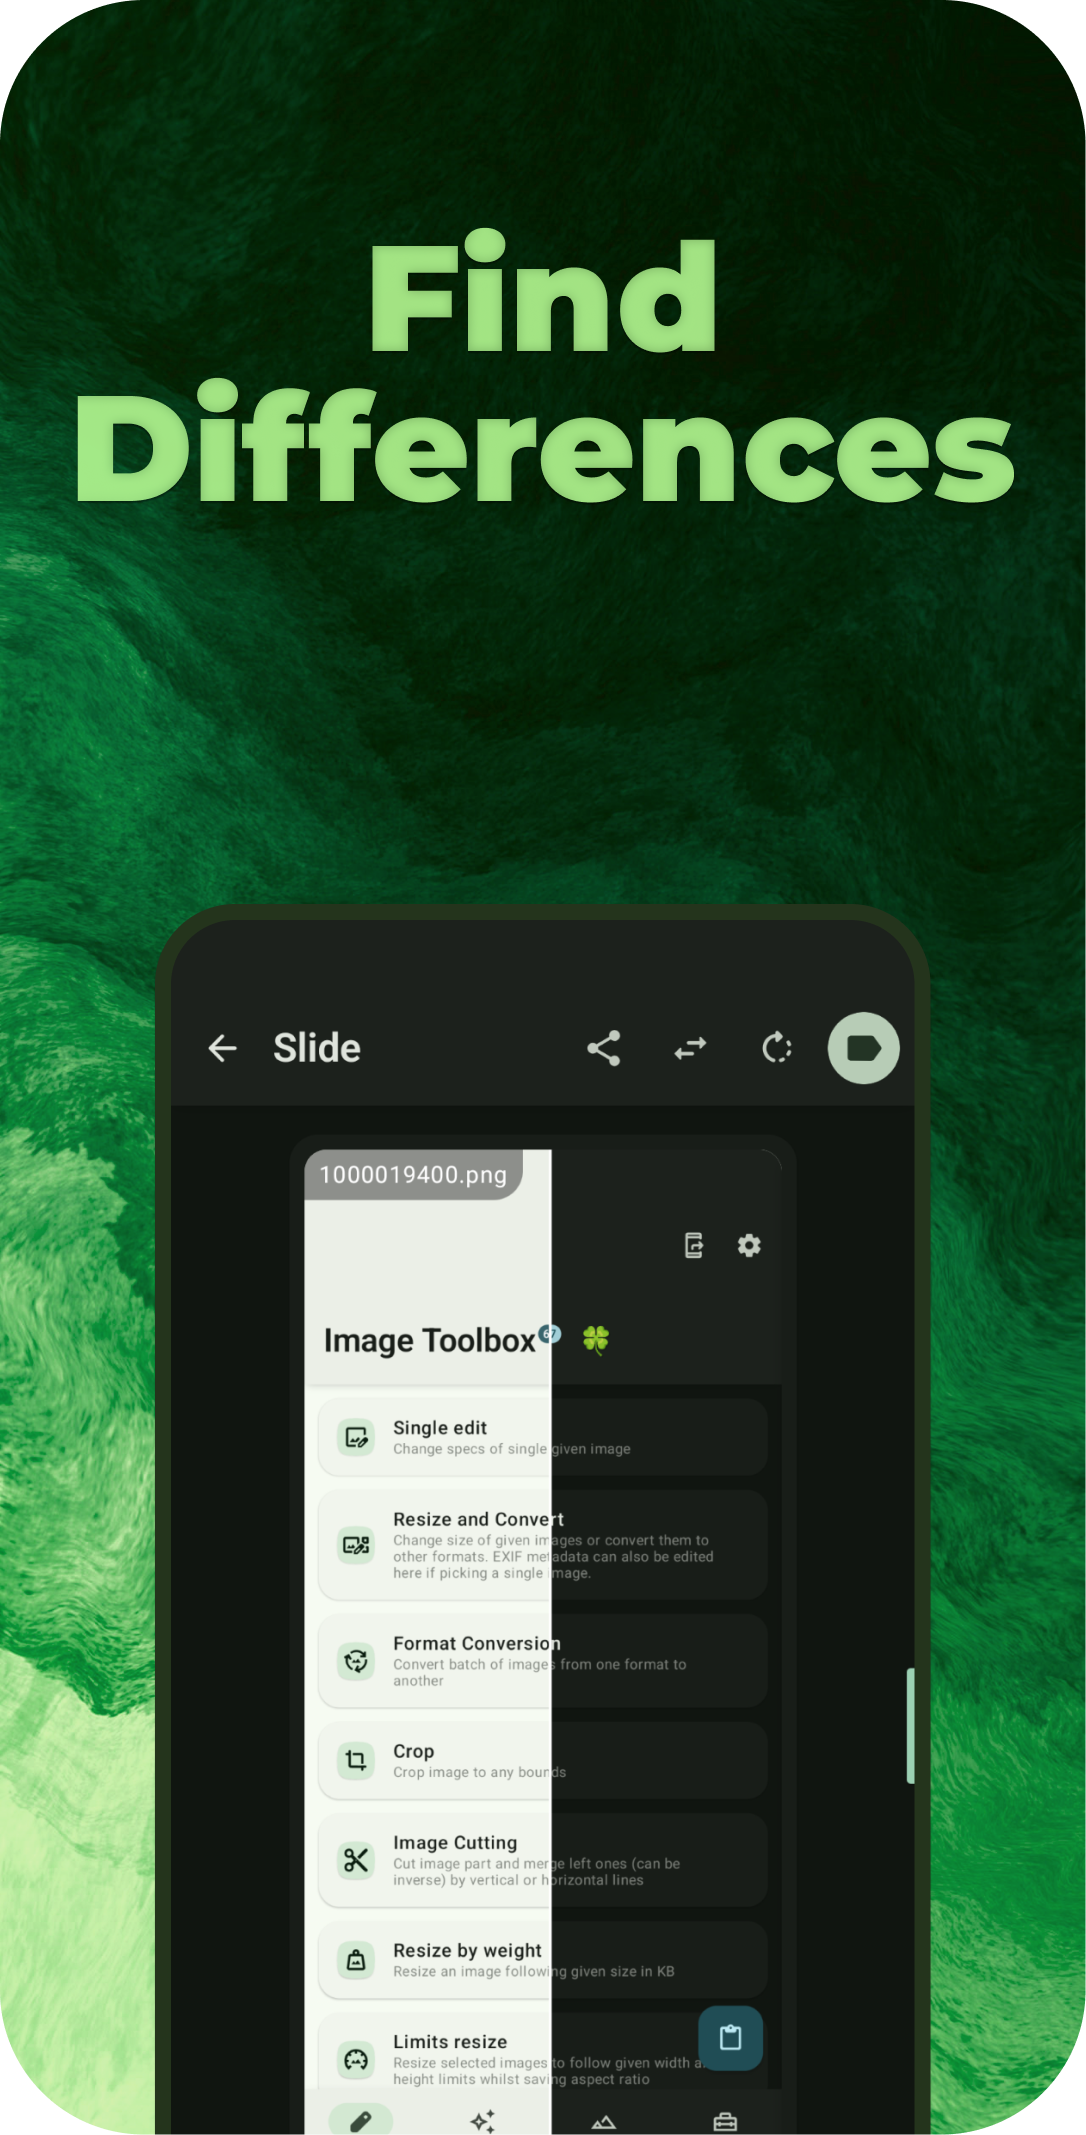The width and height of the screenshot is (1086, 2135).
Task: Open the Resize by weight option
Action: pyautogui.click(x=543, y=1960)
